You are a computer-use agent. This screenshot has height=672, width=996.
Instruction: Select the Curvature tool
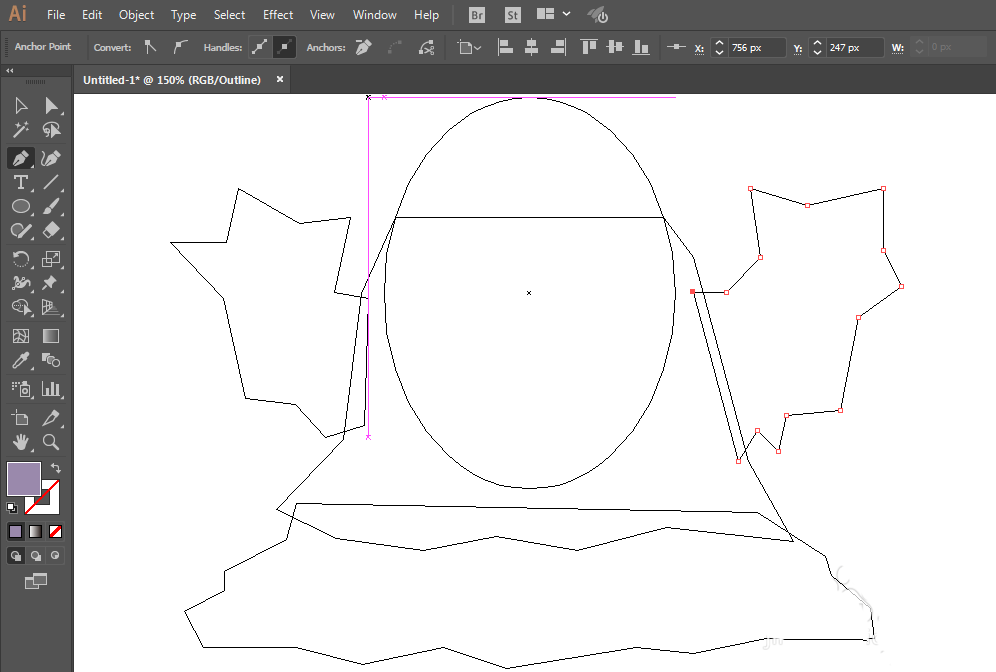tap(51, 158)
